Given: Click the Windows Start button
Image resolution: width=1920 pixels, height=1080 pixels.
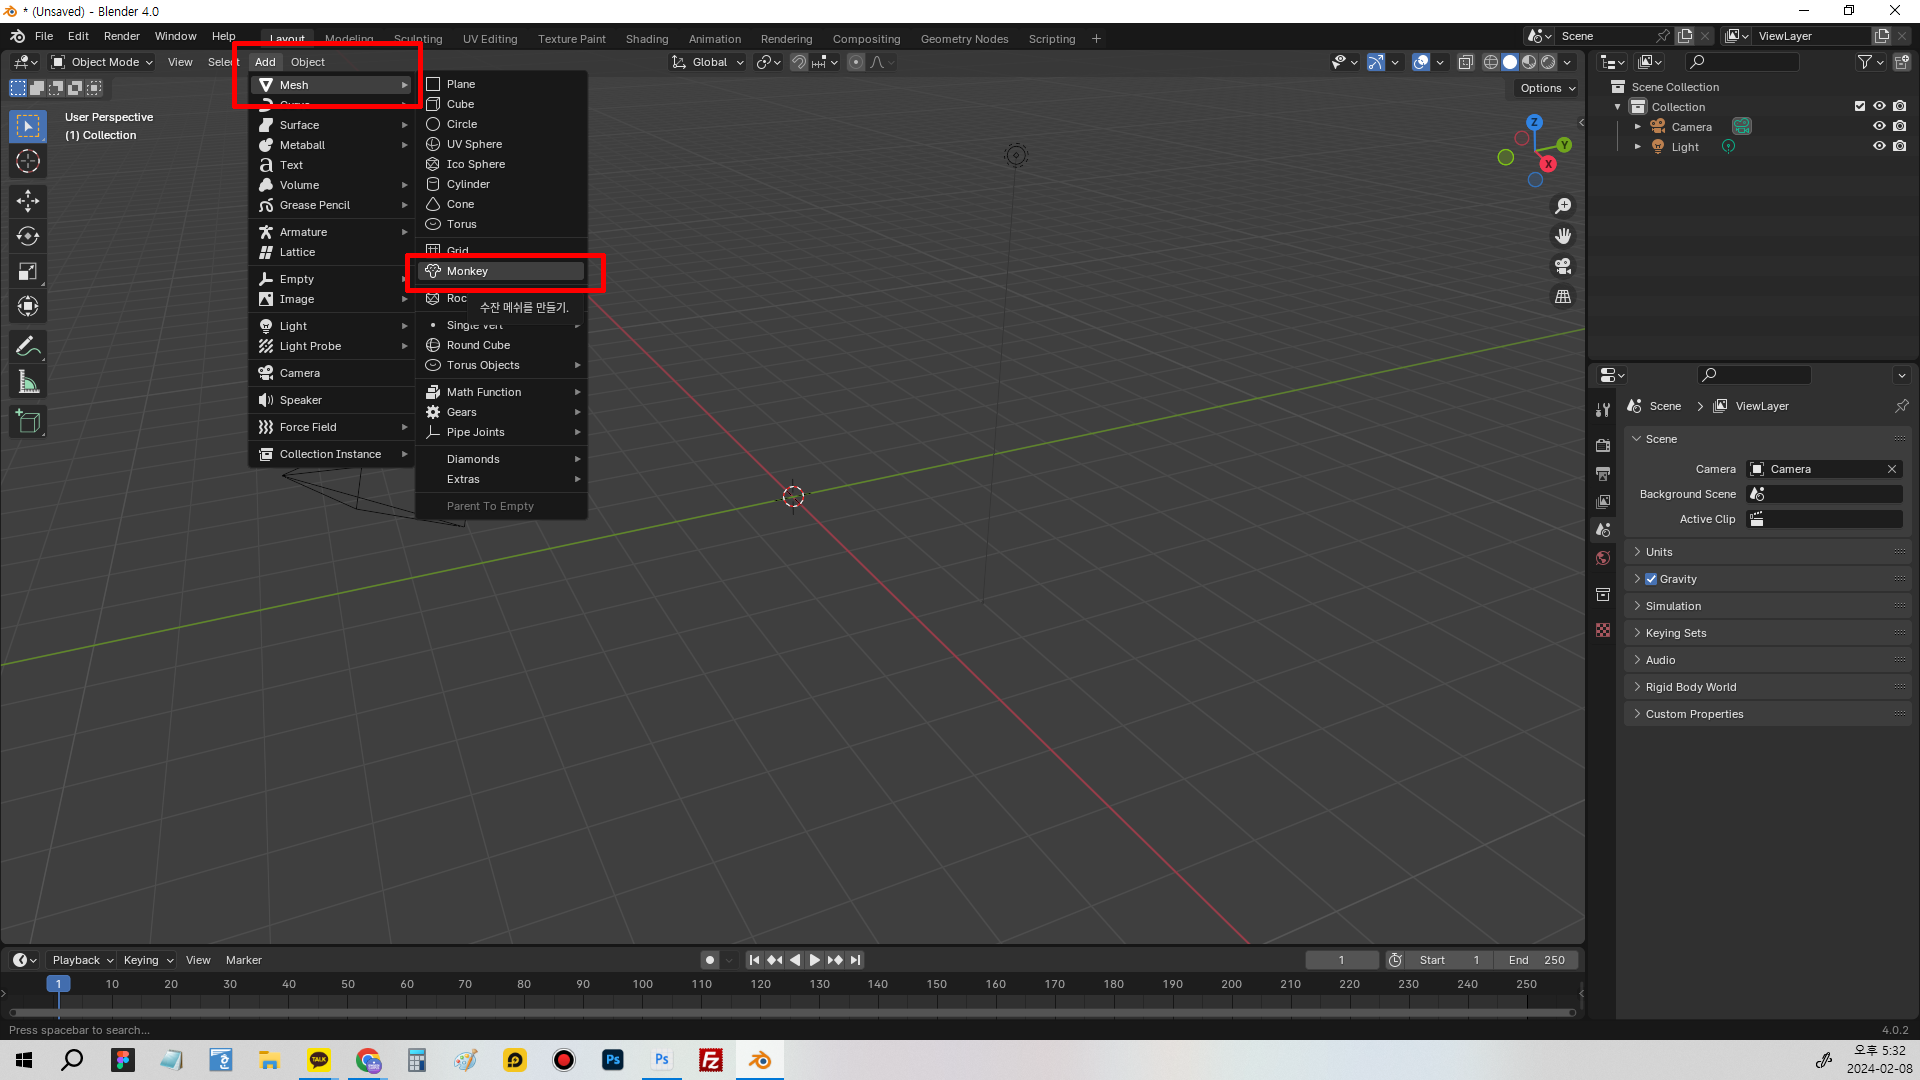Looking at the screenshot, I should tap(24, 1060).
